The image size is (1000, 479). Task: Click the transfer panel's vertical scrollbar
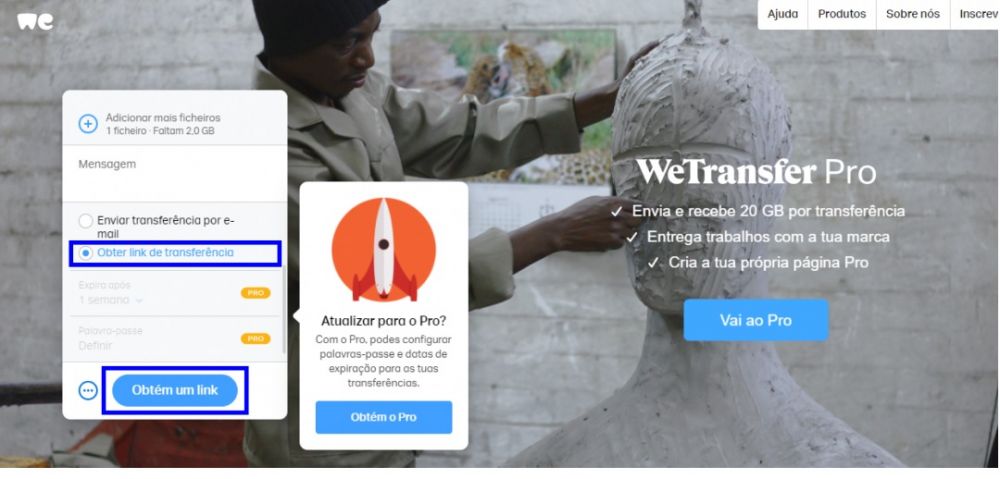284,307
